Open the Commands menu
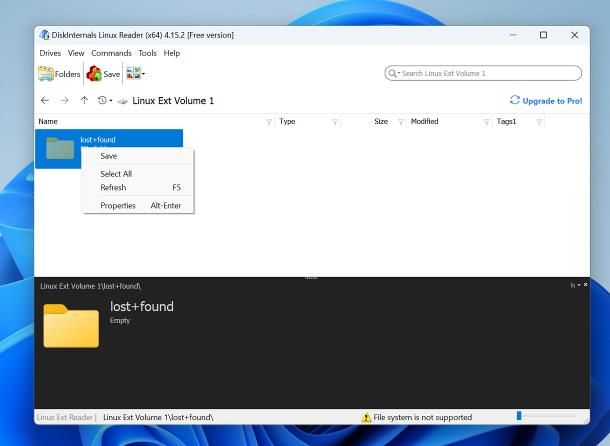Screen dimensions: 610x446 111,53
